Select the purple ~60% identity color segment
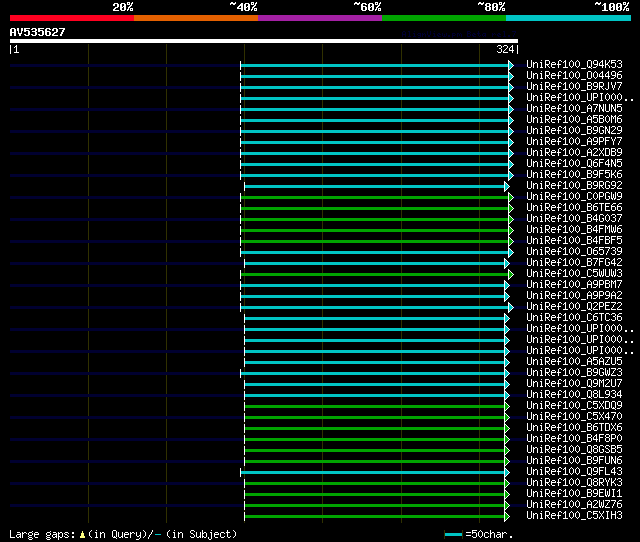 pyautogui.click(x=319, y=18)
